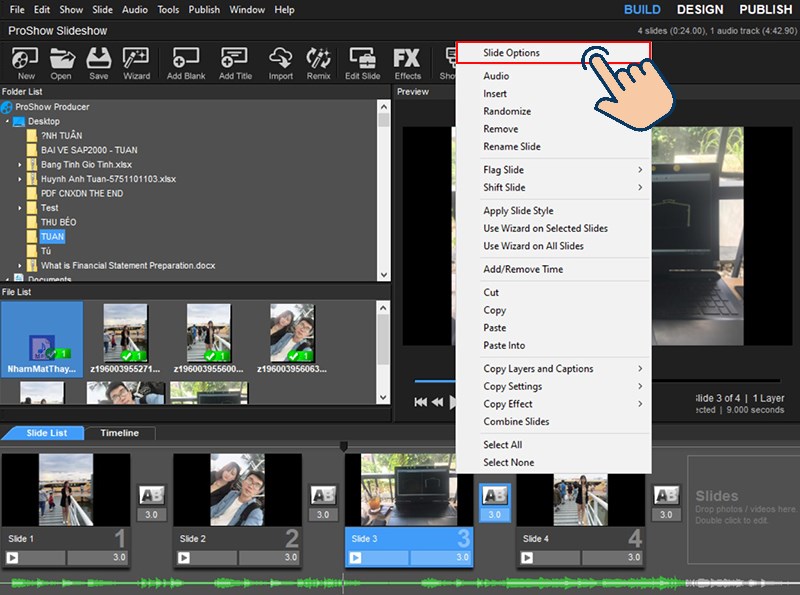
Task: Open the Audio menu in menu bar
Action: (135, 10)
